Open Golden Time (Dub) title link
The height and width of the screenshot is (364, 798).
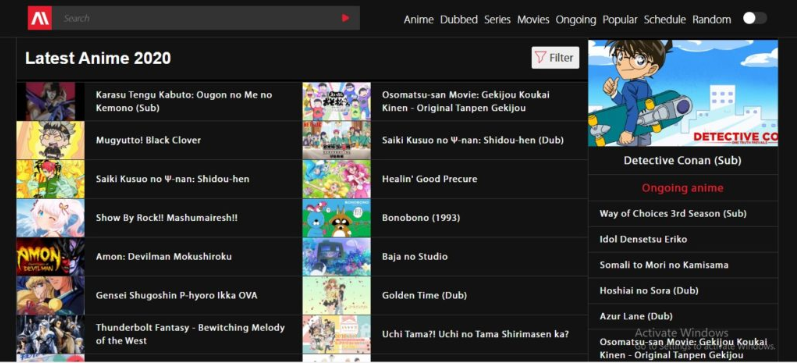pos(424,295)
